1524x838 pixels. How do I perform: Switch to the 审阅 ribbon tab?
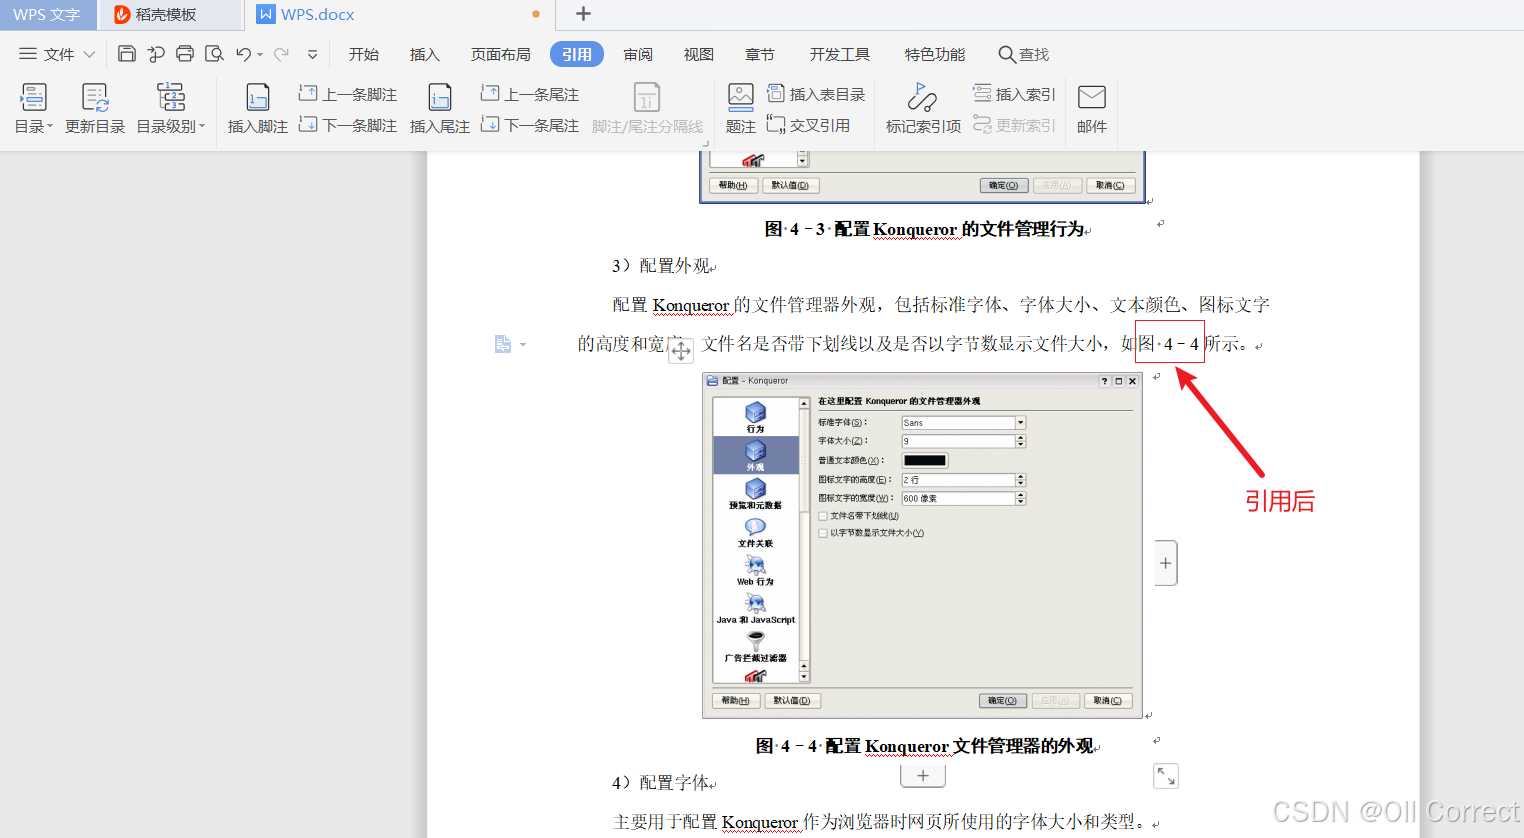click(x=638, y=54)
